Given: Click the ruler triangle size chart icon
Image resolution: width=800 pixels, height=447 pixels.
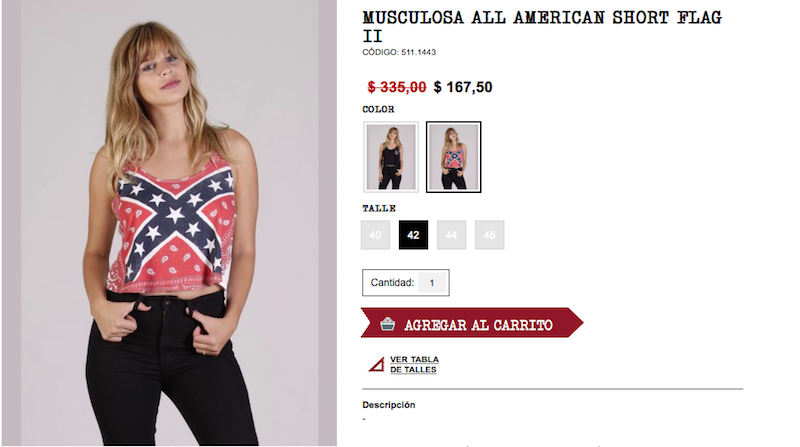Looking at the screenshot, I should point(377,364).
